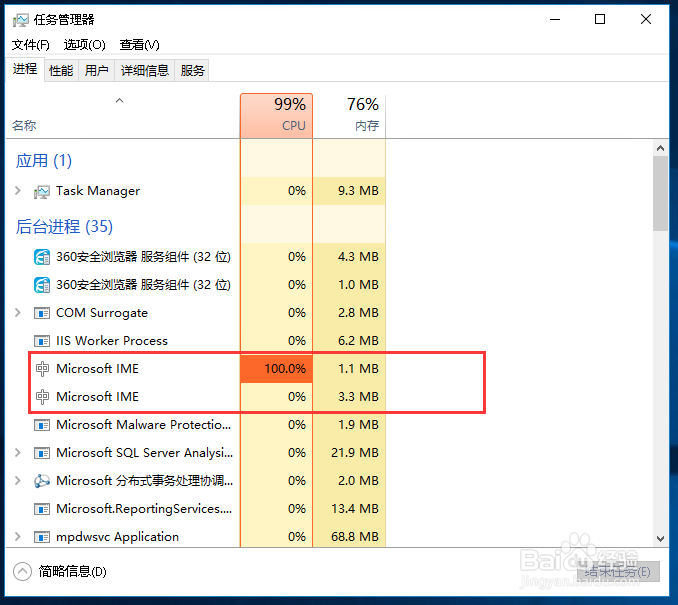Click the 9.3 MB memory cell
The image size is (678, 605).
pyautogui.click(x=349, y=191)
